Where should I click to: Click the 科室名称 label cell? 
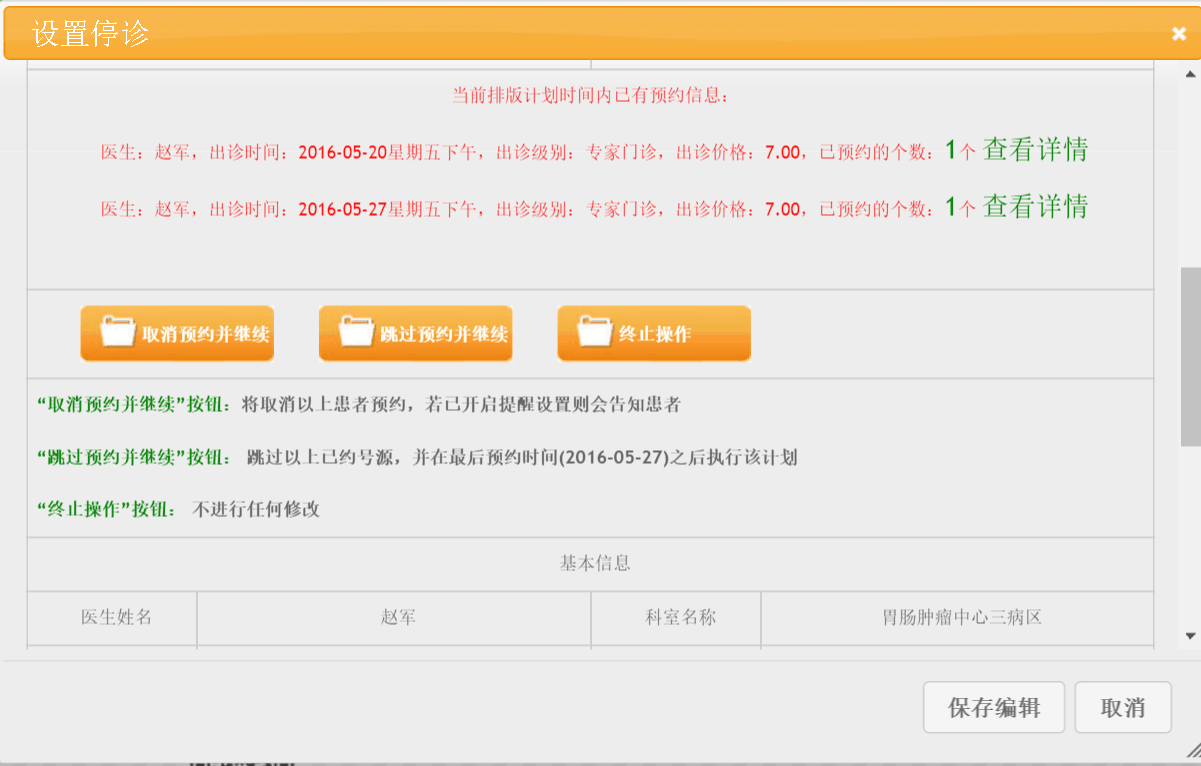click(676, 618)
